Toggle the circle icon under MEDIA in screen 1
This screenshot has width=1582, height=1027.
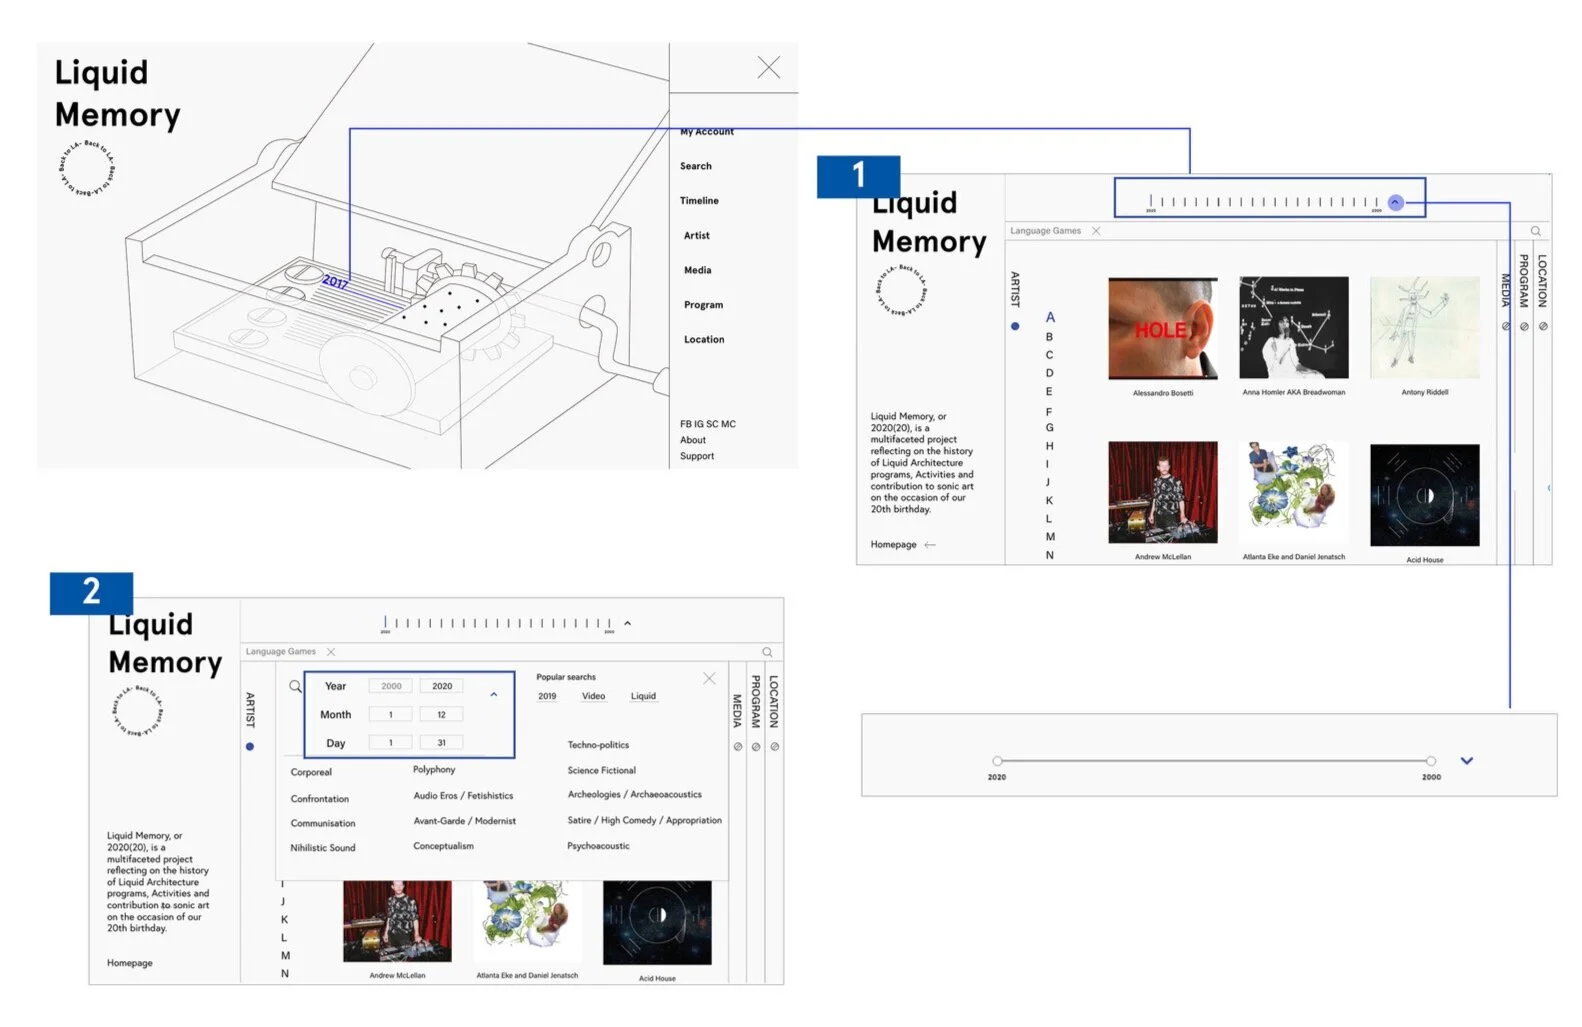coord(1505,326)
